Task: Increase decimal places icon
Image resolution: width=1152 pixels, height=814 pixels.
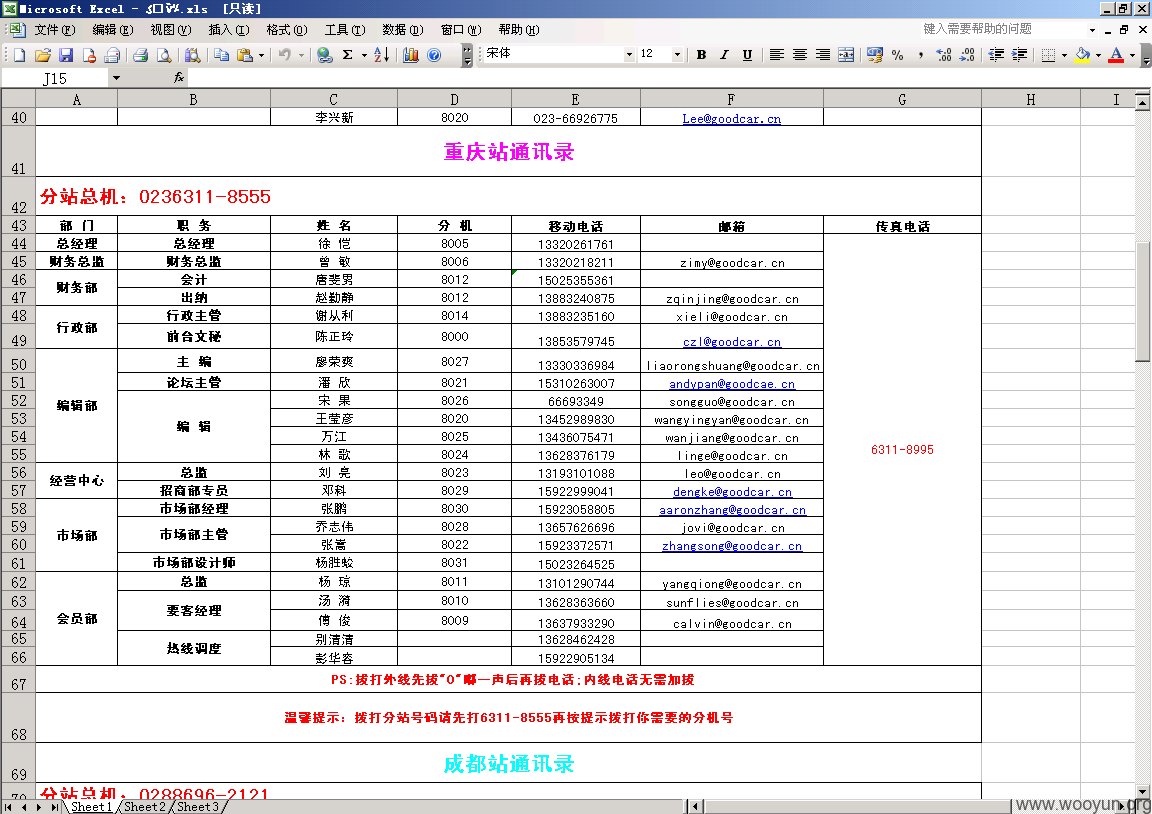Action: pyautogui.click(x=944, y=54)
